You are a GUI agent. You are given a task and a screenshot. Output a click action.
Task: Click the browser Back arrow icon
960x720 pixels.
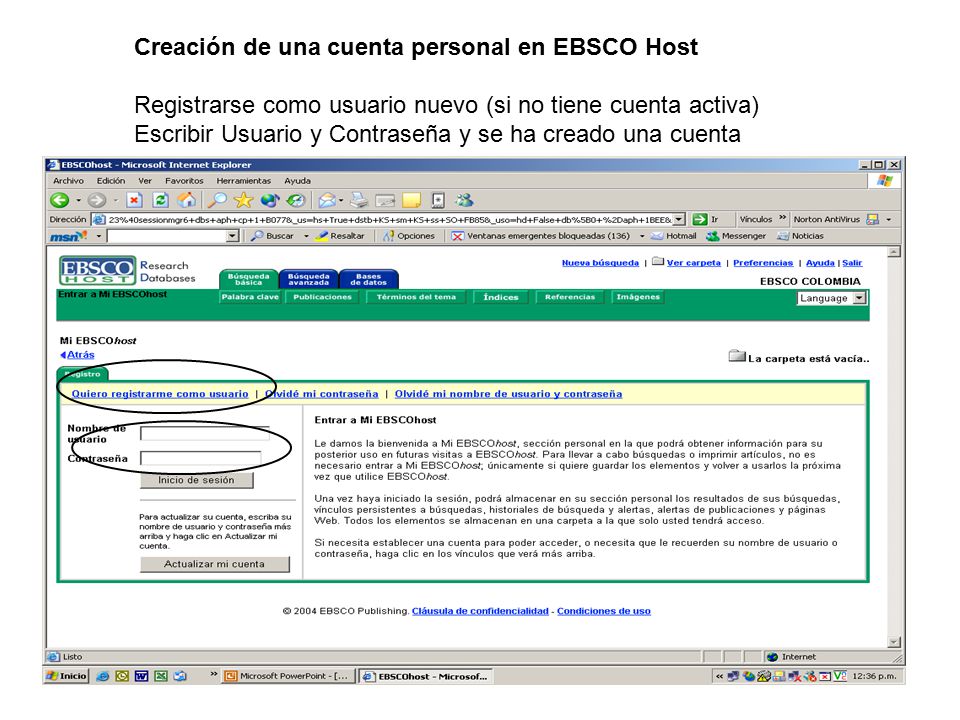tap(59, 200)
